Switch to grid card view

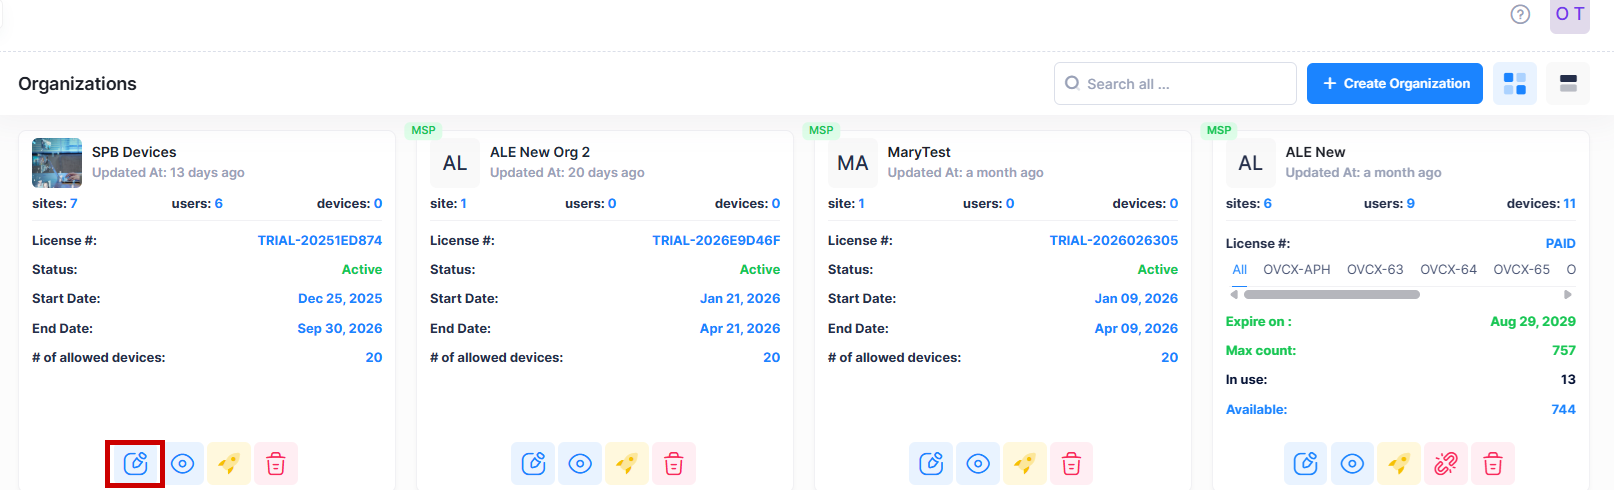coord(1515,84)
